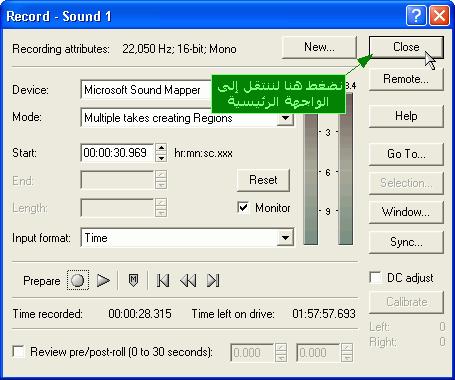
Task: Close the dialog with the red X button
Action: 439,16
